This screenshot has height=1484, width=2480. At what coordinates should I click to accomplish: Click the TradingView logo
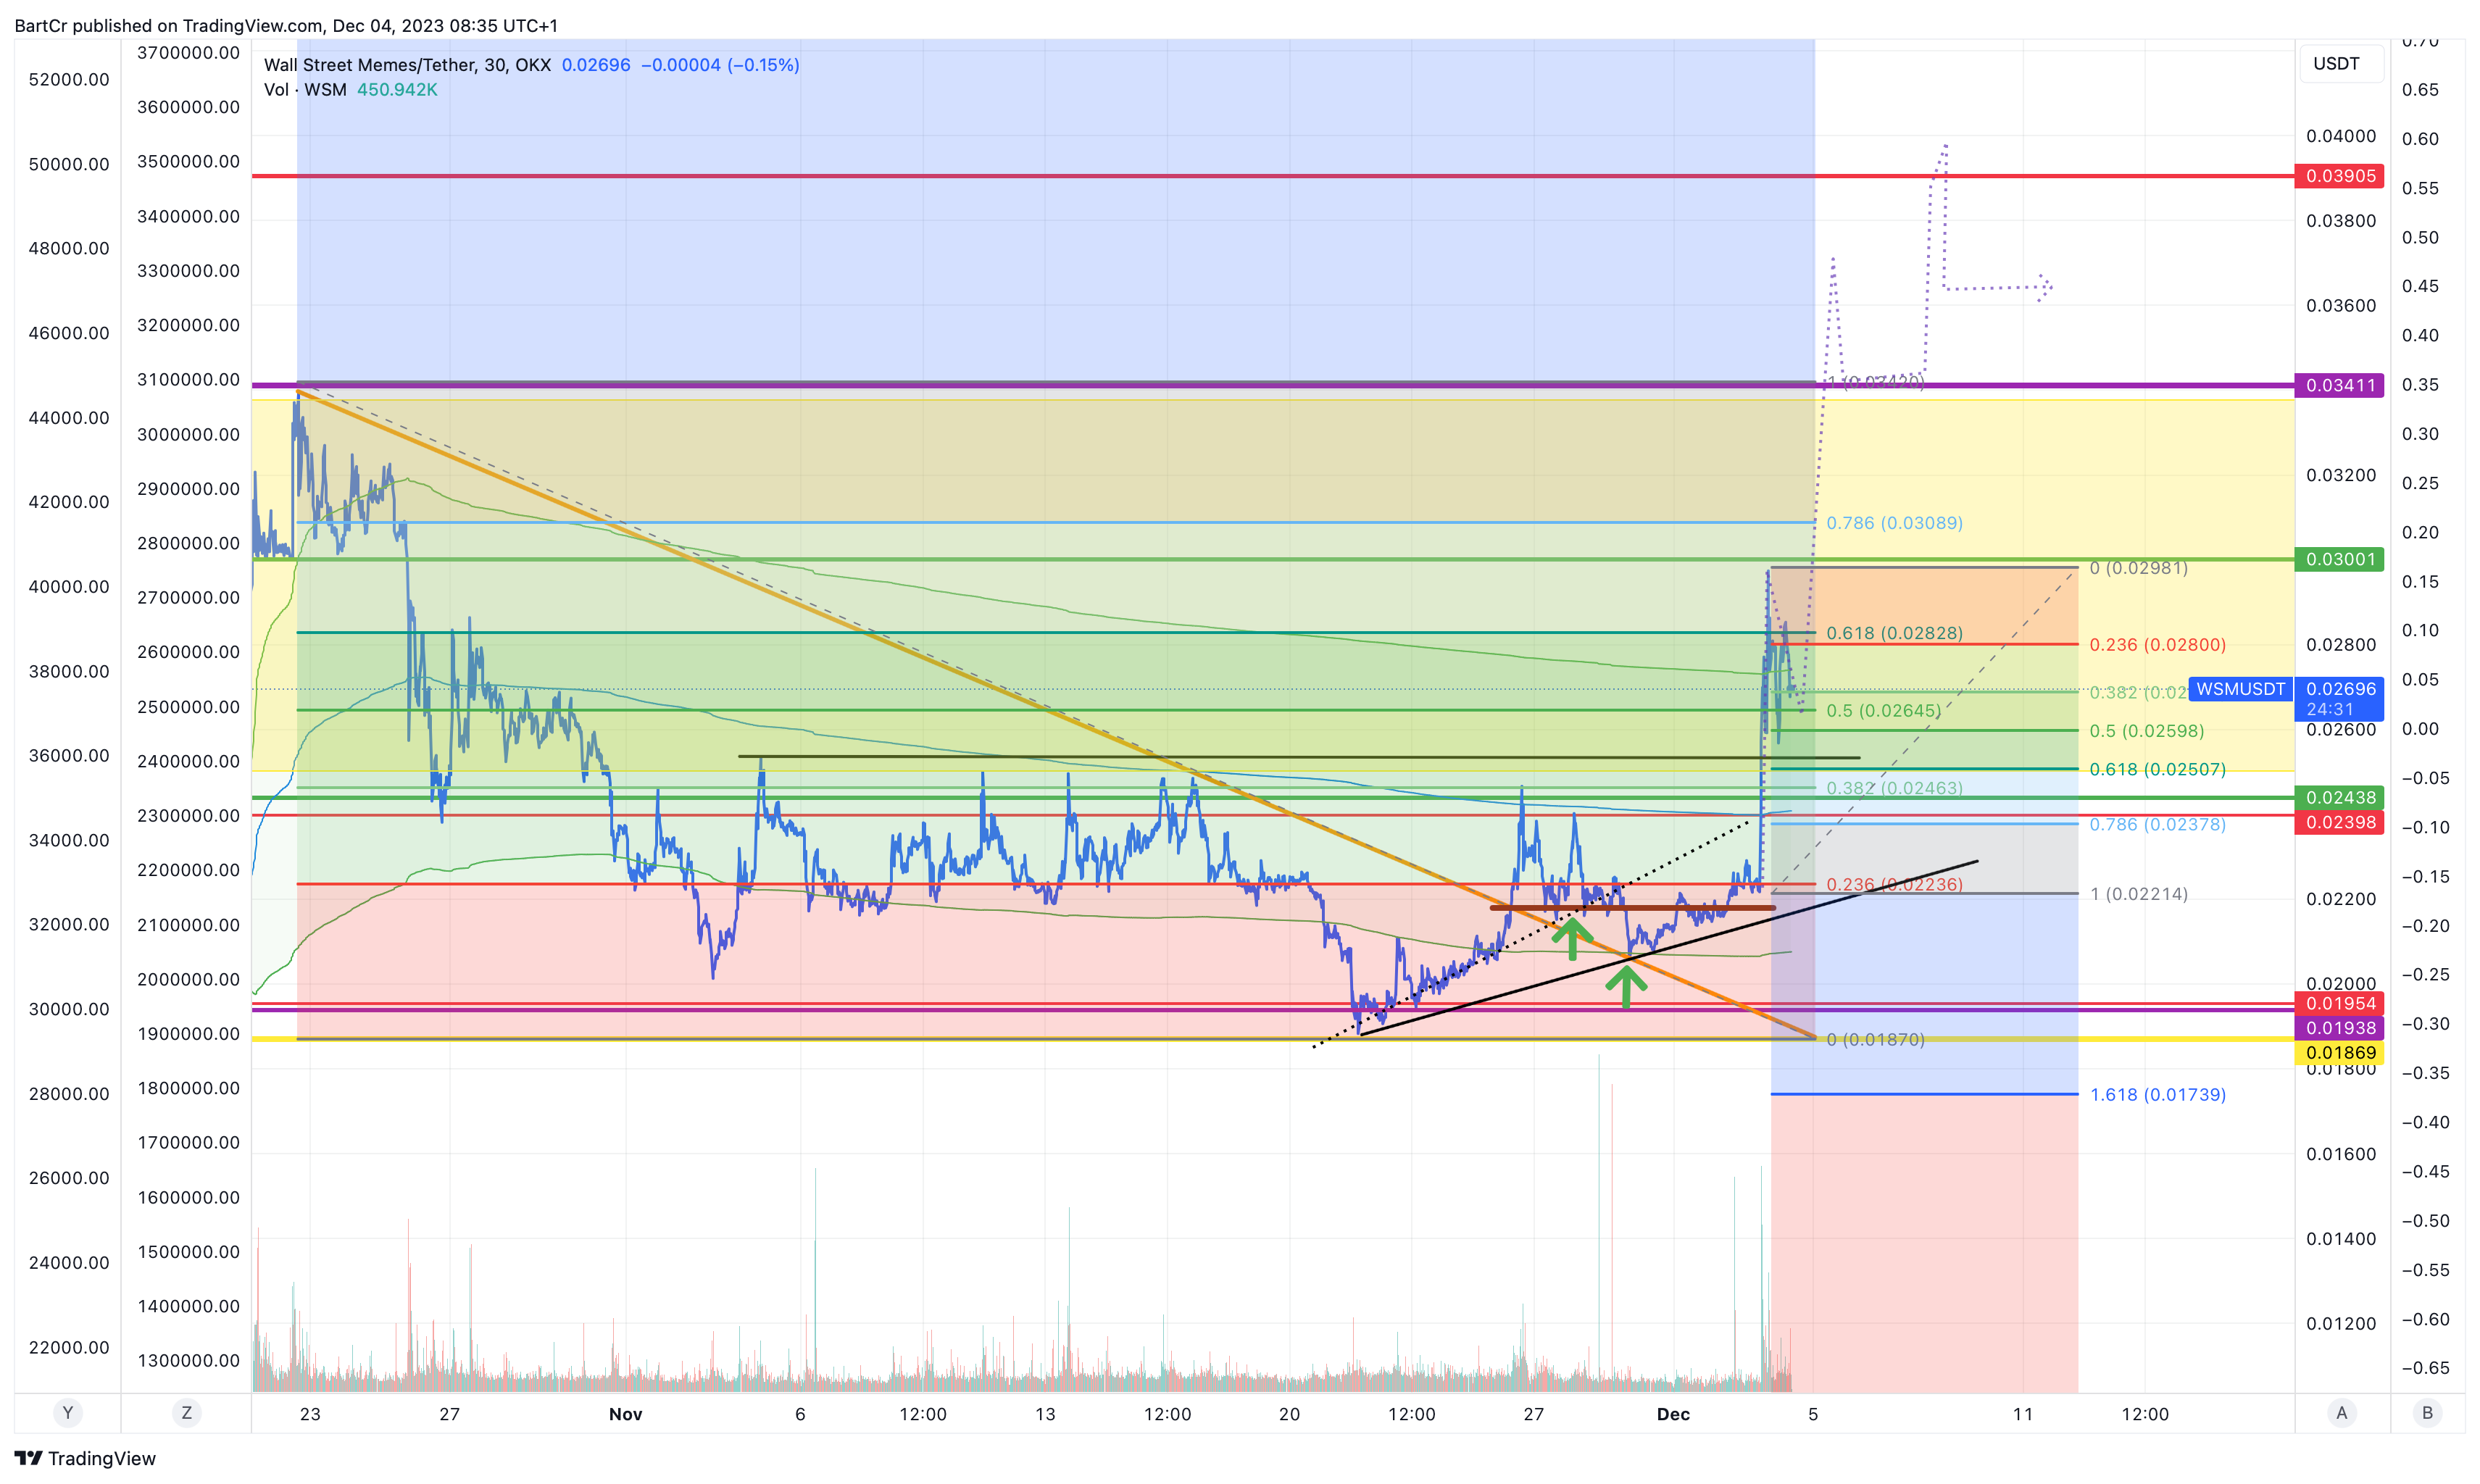pyautogui.click(x=85, y=1458)
